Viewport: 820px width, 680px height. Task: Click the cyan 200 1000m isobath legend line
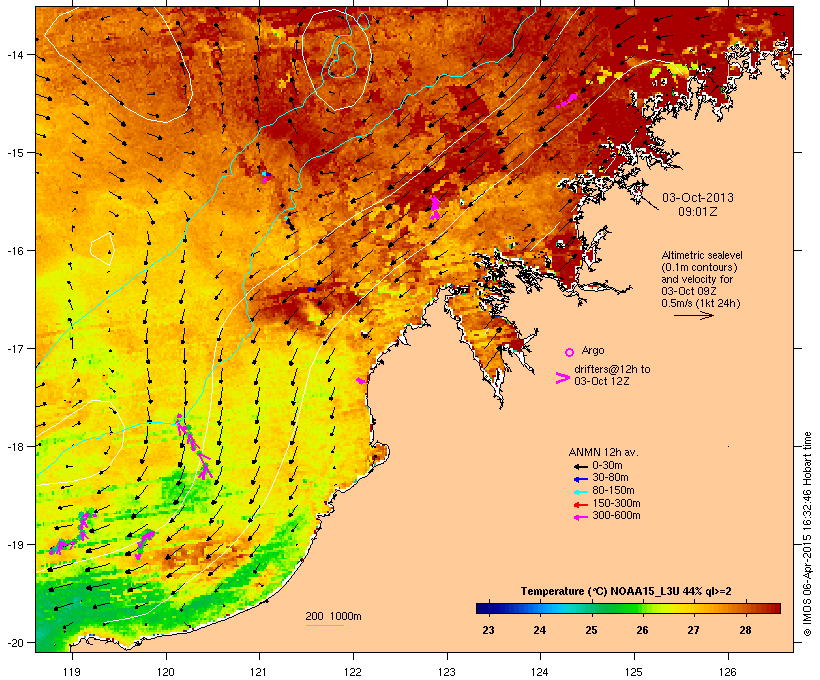tap(324, 626)
